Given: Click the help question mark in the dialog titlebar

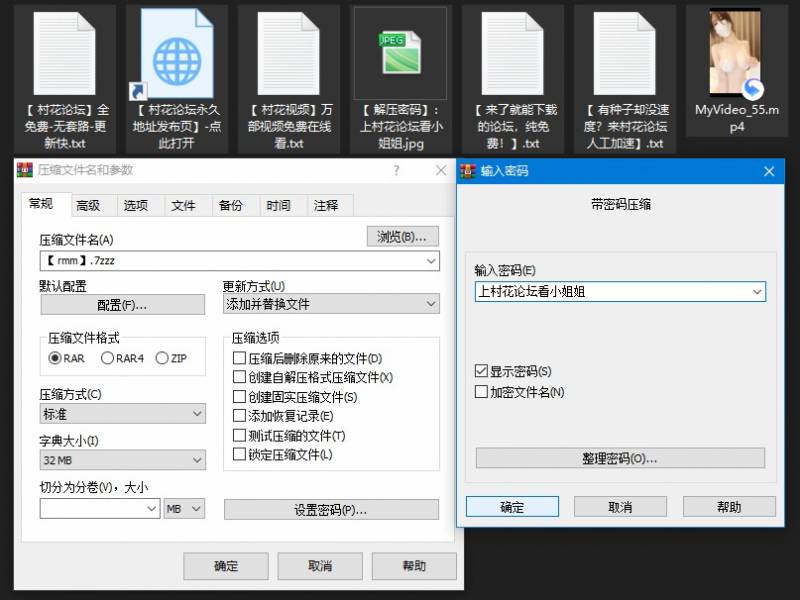Looking at the screenshot, I should [398, 171].
